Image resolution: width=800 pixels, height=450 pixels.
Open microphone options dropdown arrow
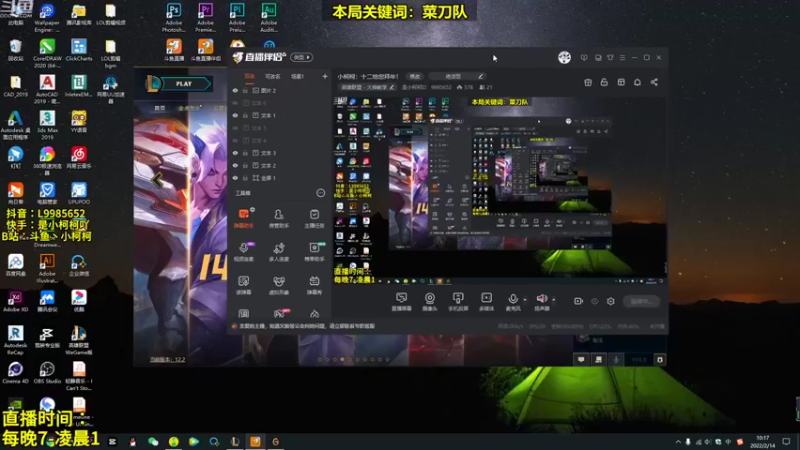[x=525, y=299]
